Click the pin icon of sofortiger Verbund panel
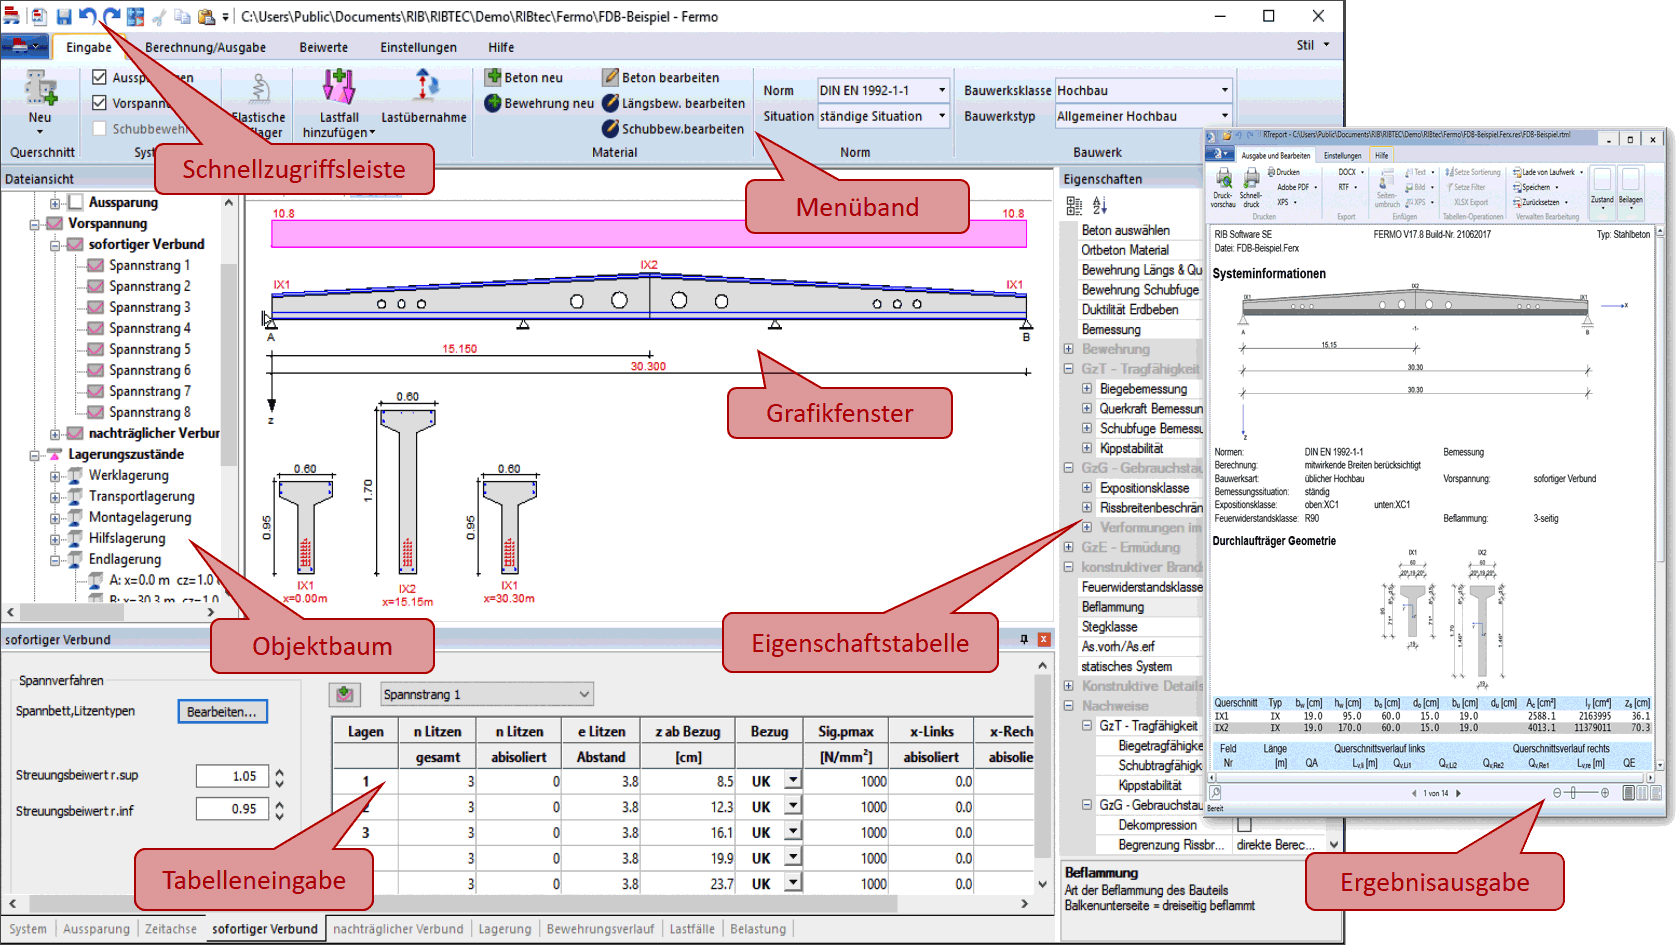This screenshot has width=1677, height=945. point(1024,639)
